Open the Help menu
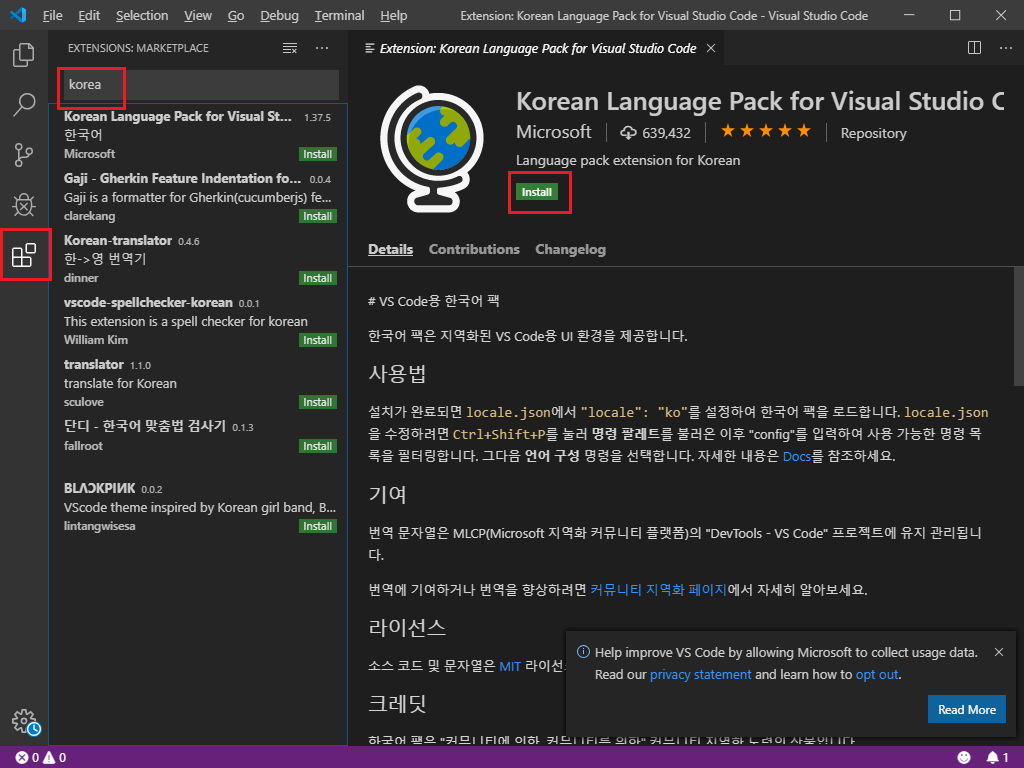 [x=394, y=16]
